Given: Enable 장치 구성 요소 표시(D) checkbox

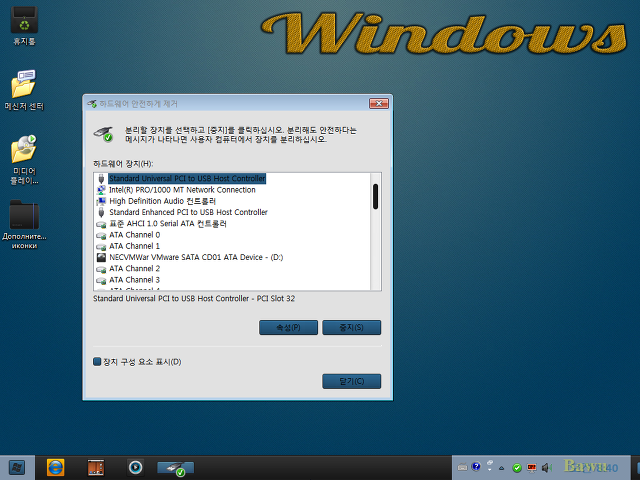Looking at the screenshot, I should pos(97,362).
